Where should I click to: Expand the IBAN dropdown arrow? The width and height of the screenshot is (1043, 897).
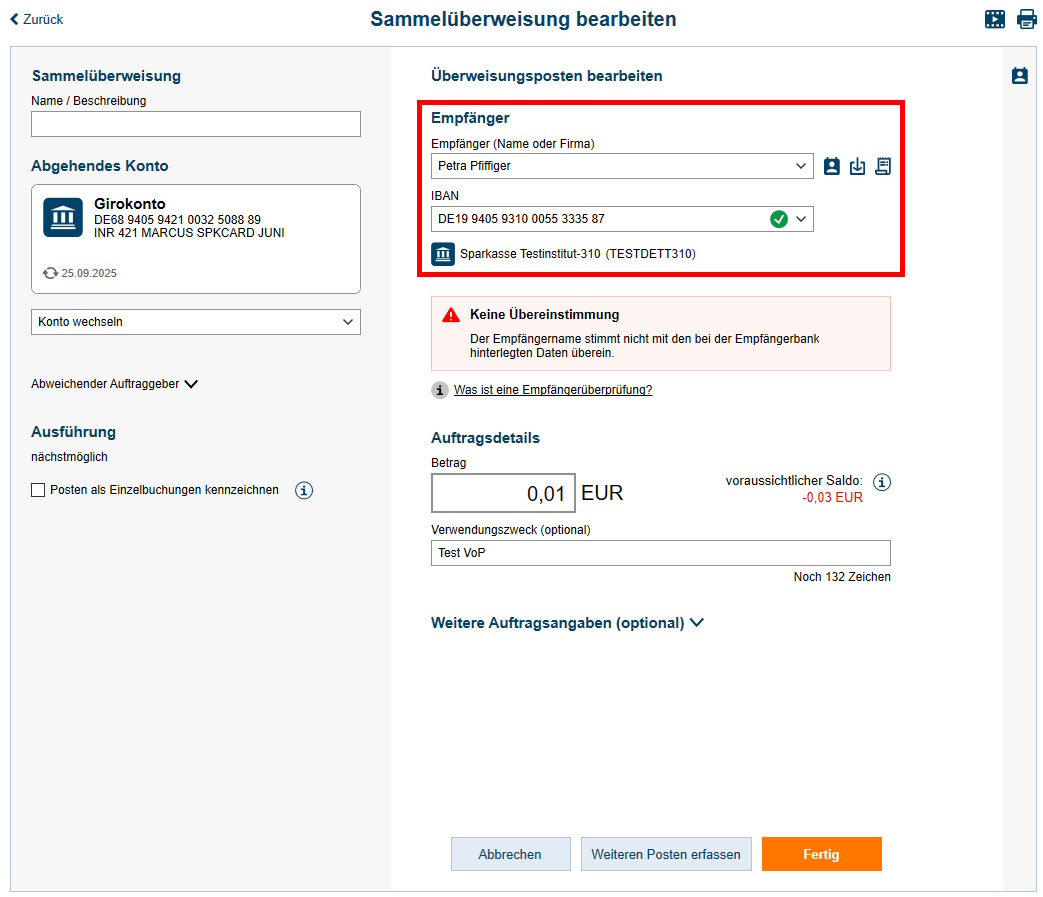(x=801, y=219)
